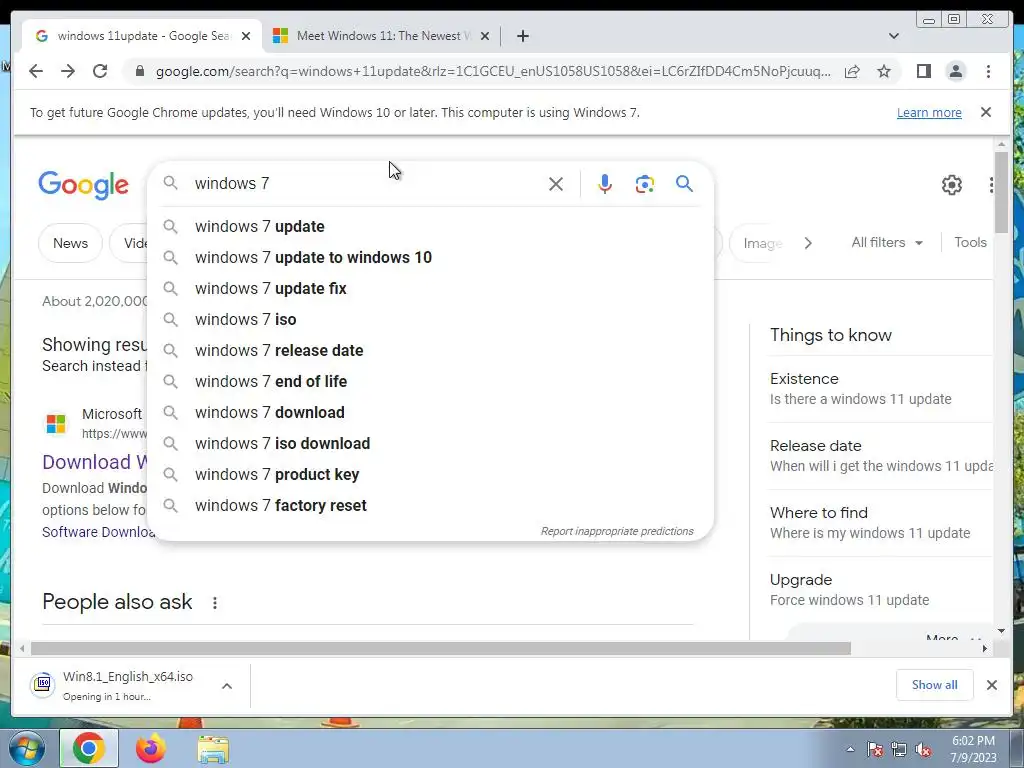Close the windows 11update Google tab
Viewport: 1024px width, 768px height.
[246, 37]
